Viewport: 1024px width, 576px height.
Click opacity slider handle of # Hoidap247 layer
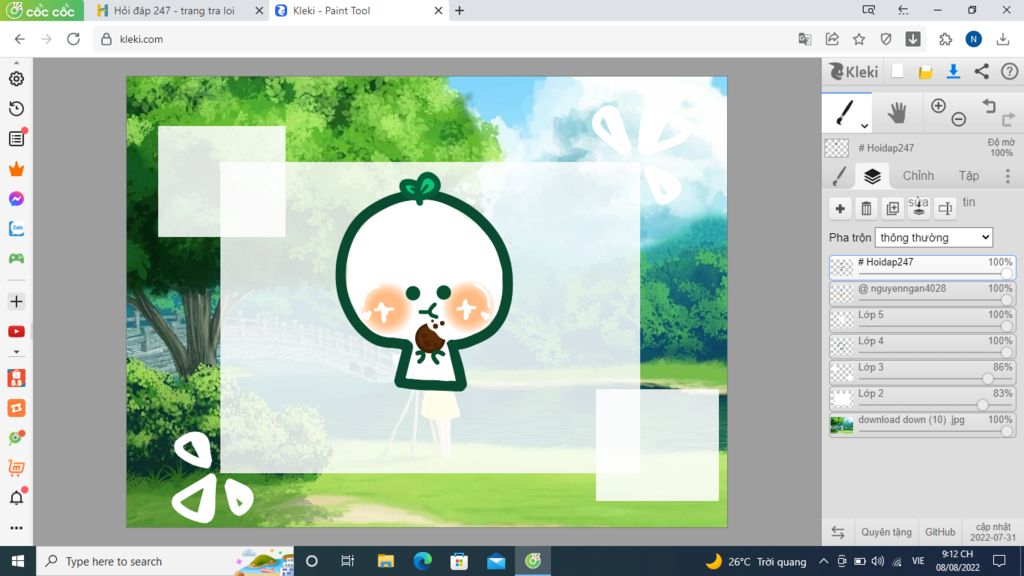point(1006,273)
